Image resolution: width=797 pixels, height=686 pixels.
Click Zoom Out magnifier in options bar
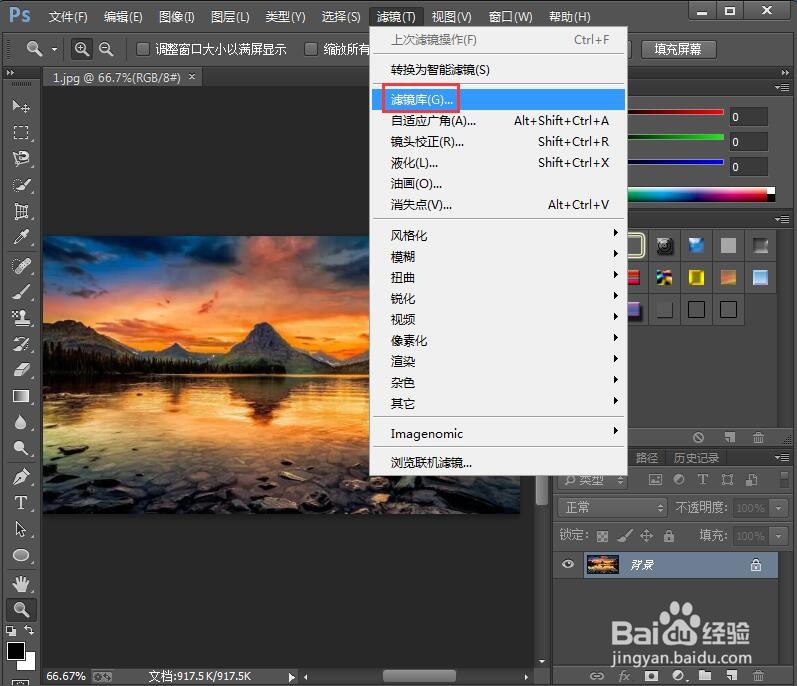point(106,49)
